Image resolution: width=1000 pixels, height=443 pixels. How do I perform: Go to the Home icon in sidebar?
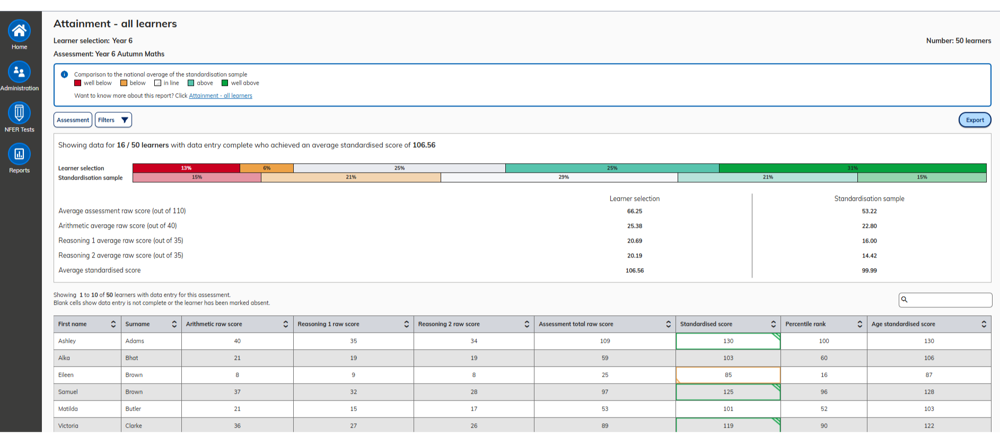pos(19,31)
